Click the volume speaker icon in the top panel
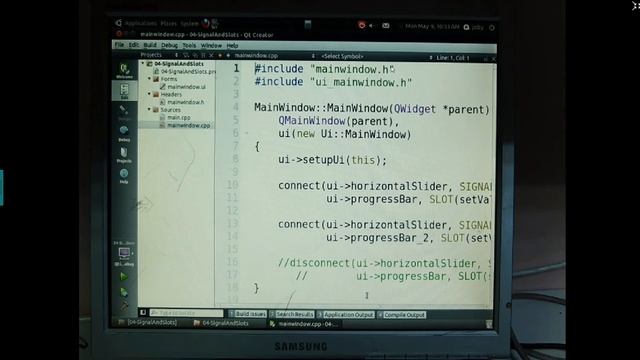 coord(372,25)
